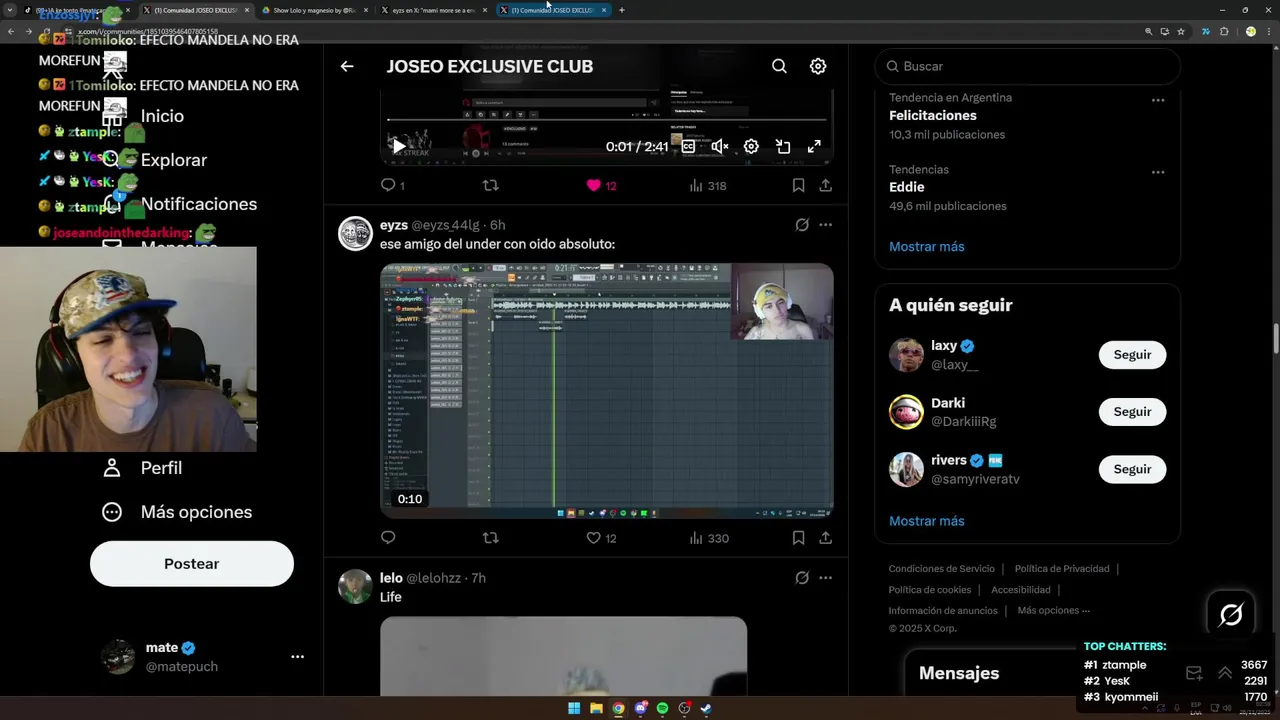The width and height of the screenshot is (1280, 720).
Task: Open Steam from taskbar
Action: (x=706, y=709)
